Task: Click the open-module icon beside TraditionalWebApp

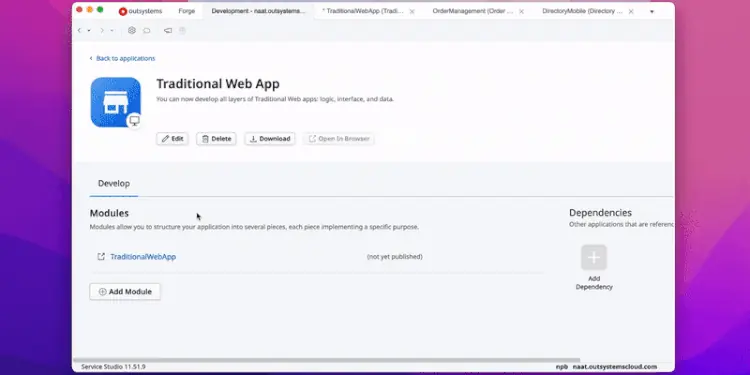Action: [x=101, y=256]
